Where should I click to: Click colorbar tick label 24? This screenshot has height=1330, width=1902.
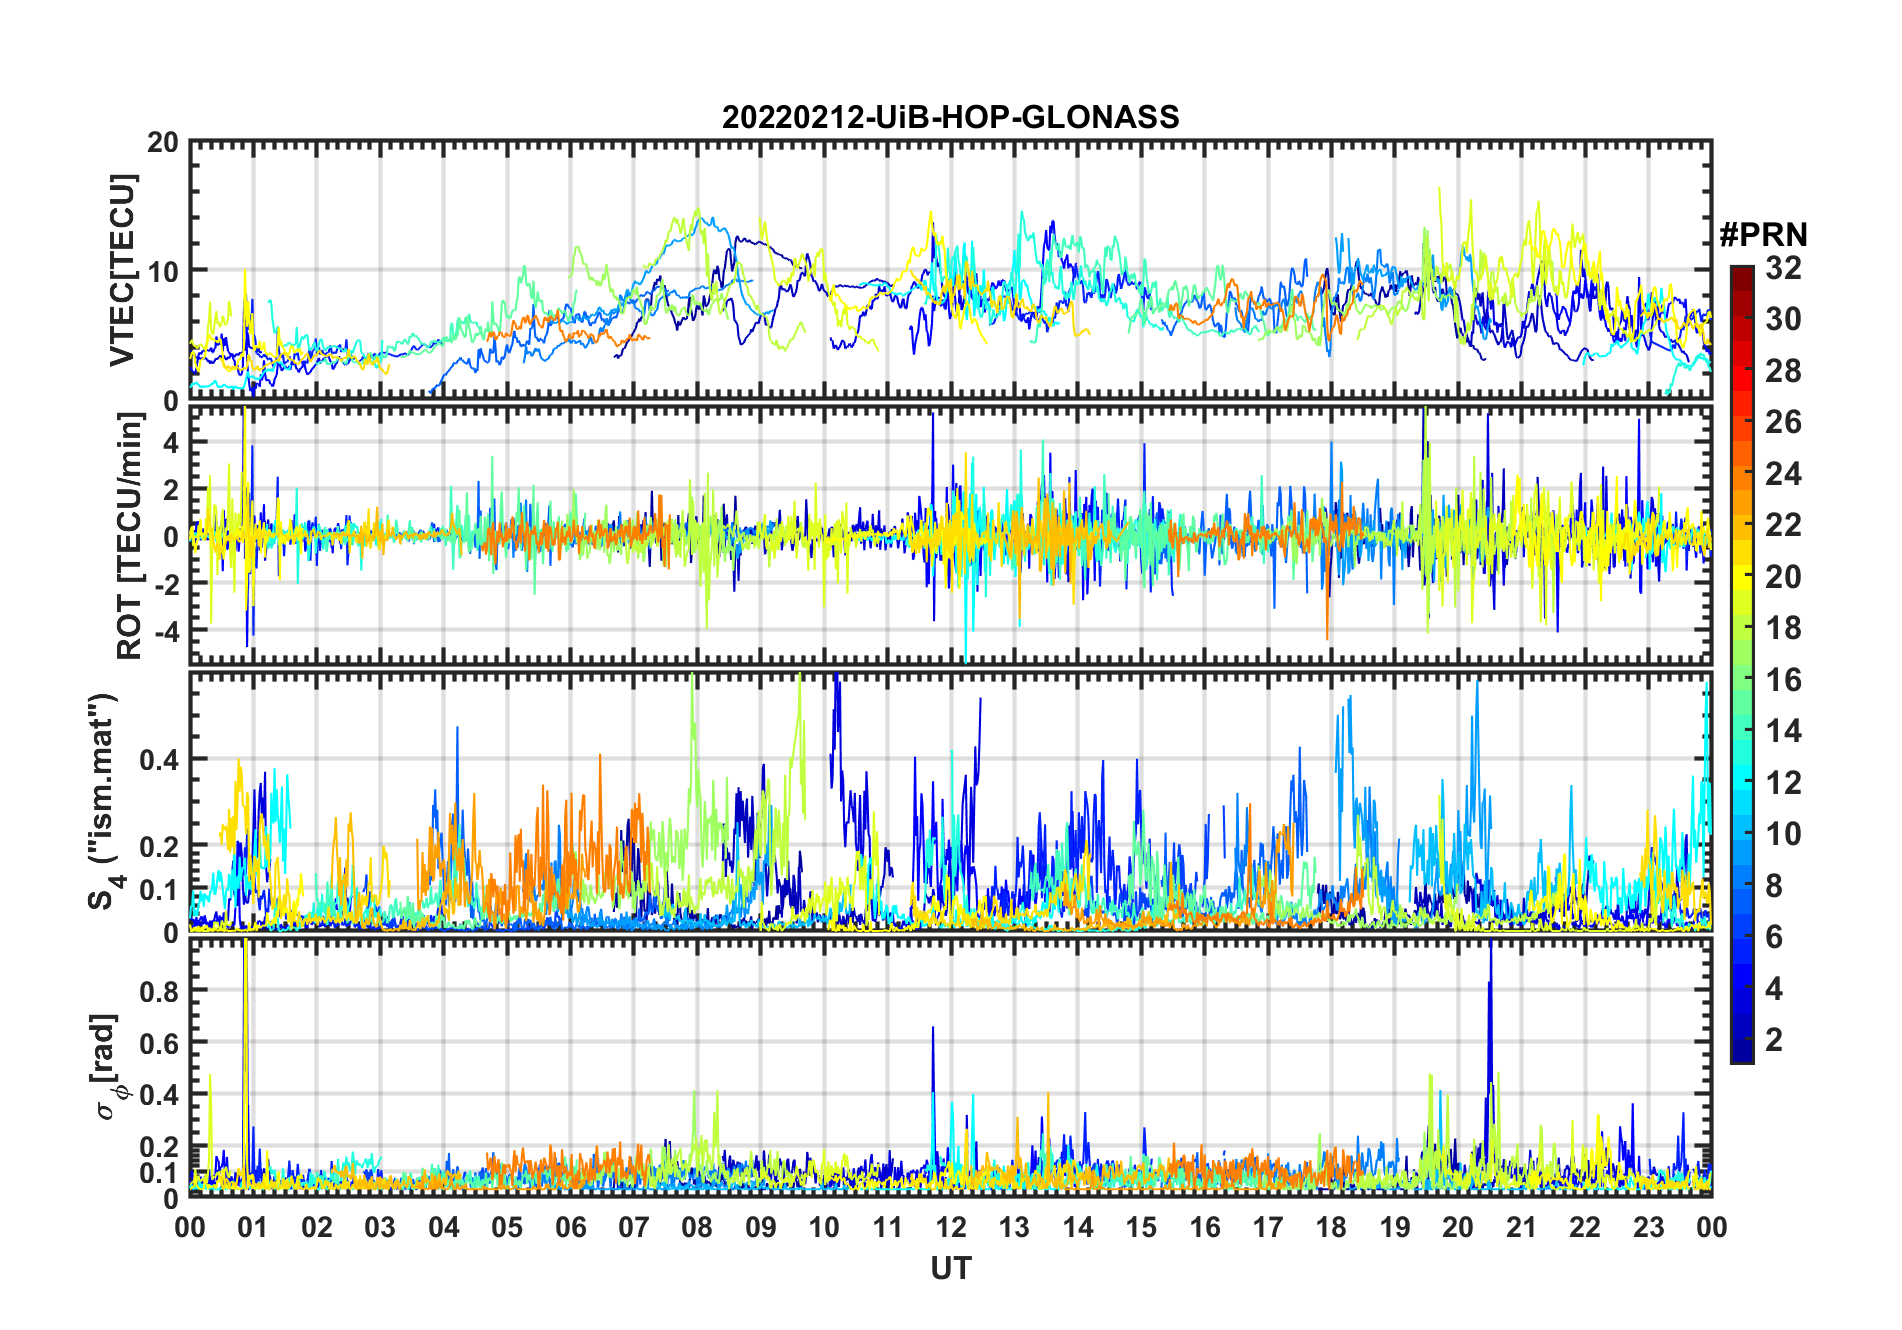pos(1783,473)
